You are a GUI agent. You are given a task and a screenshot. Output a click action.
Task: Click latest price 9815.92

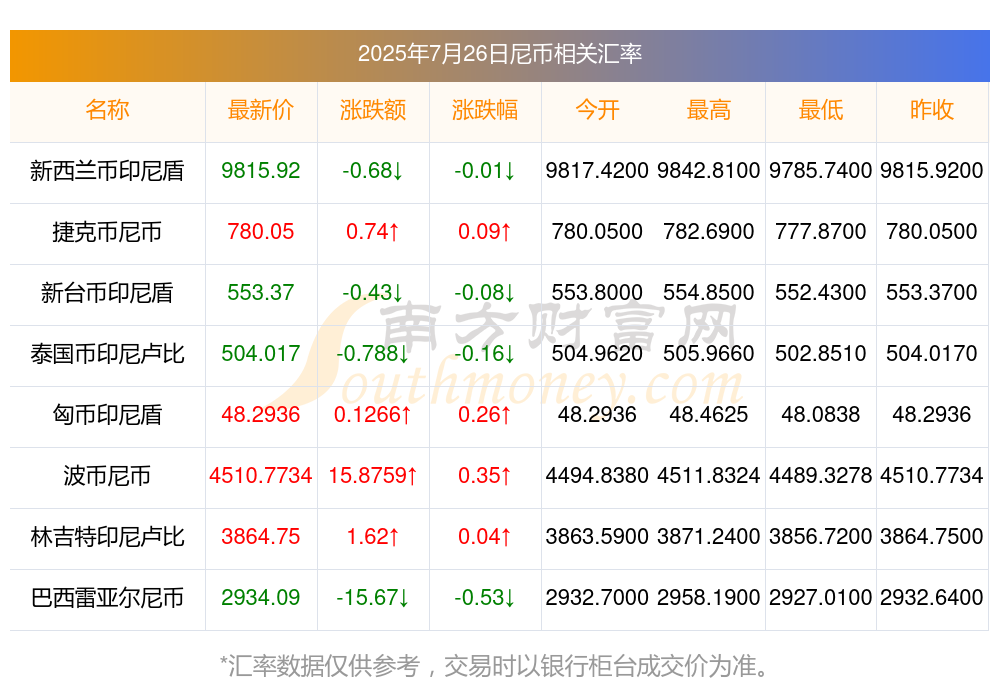click(261, 170)
